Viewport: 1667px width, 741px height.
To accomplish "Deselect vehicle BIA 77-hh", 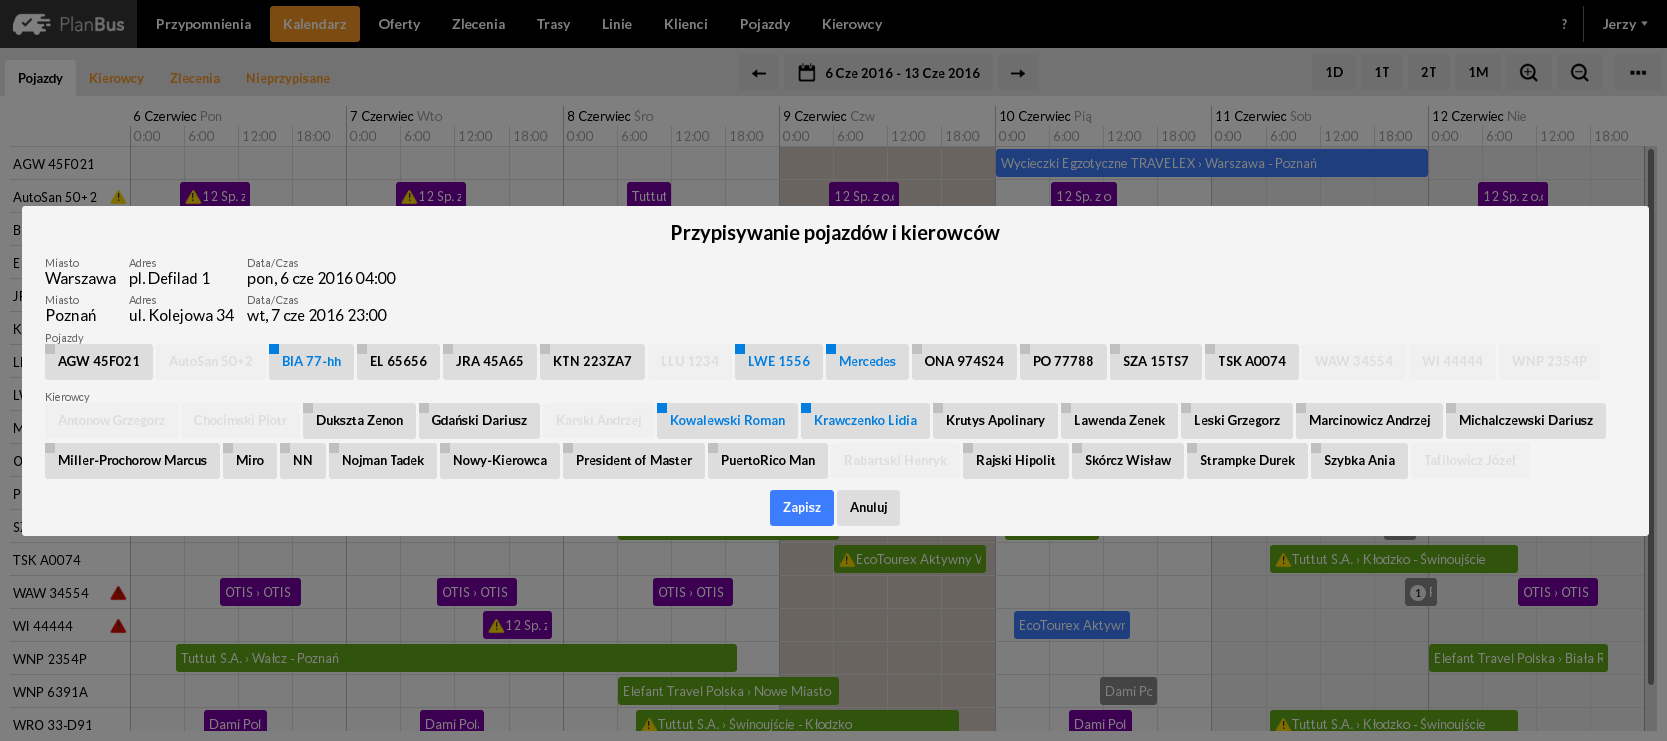I will [x=312, y=362].
